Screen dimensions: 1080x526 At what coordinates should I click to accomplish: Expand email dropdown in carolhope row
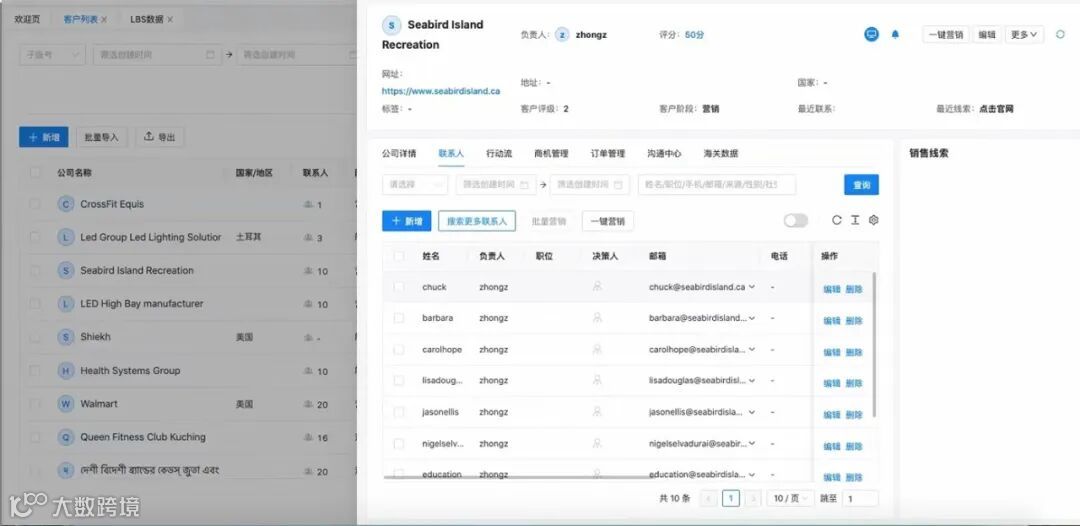pyautogui.click(x=751, y=350)
